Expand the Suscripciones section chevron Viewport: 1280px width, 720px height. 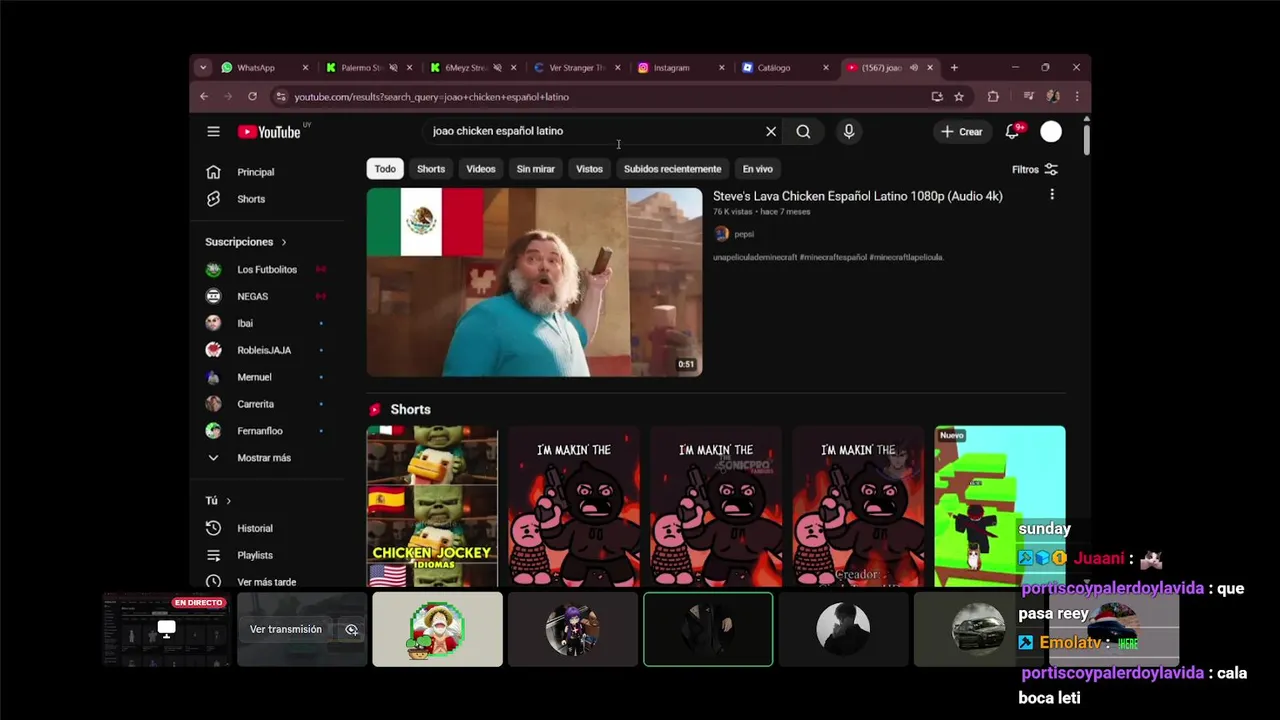(284, 242)
